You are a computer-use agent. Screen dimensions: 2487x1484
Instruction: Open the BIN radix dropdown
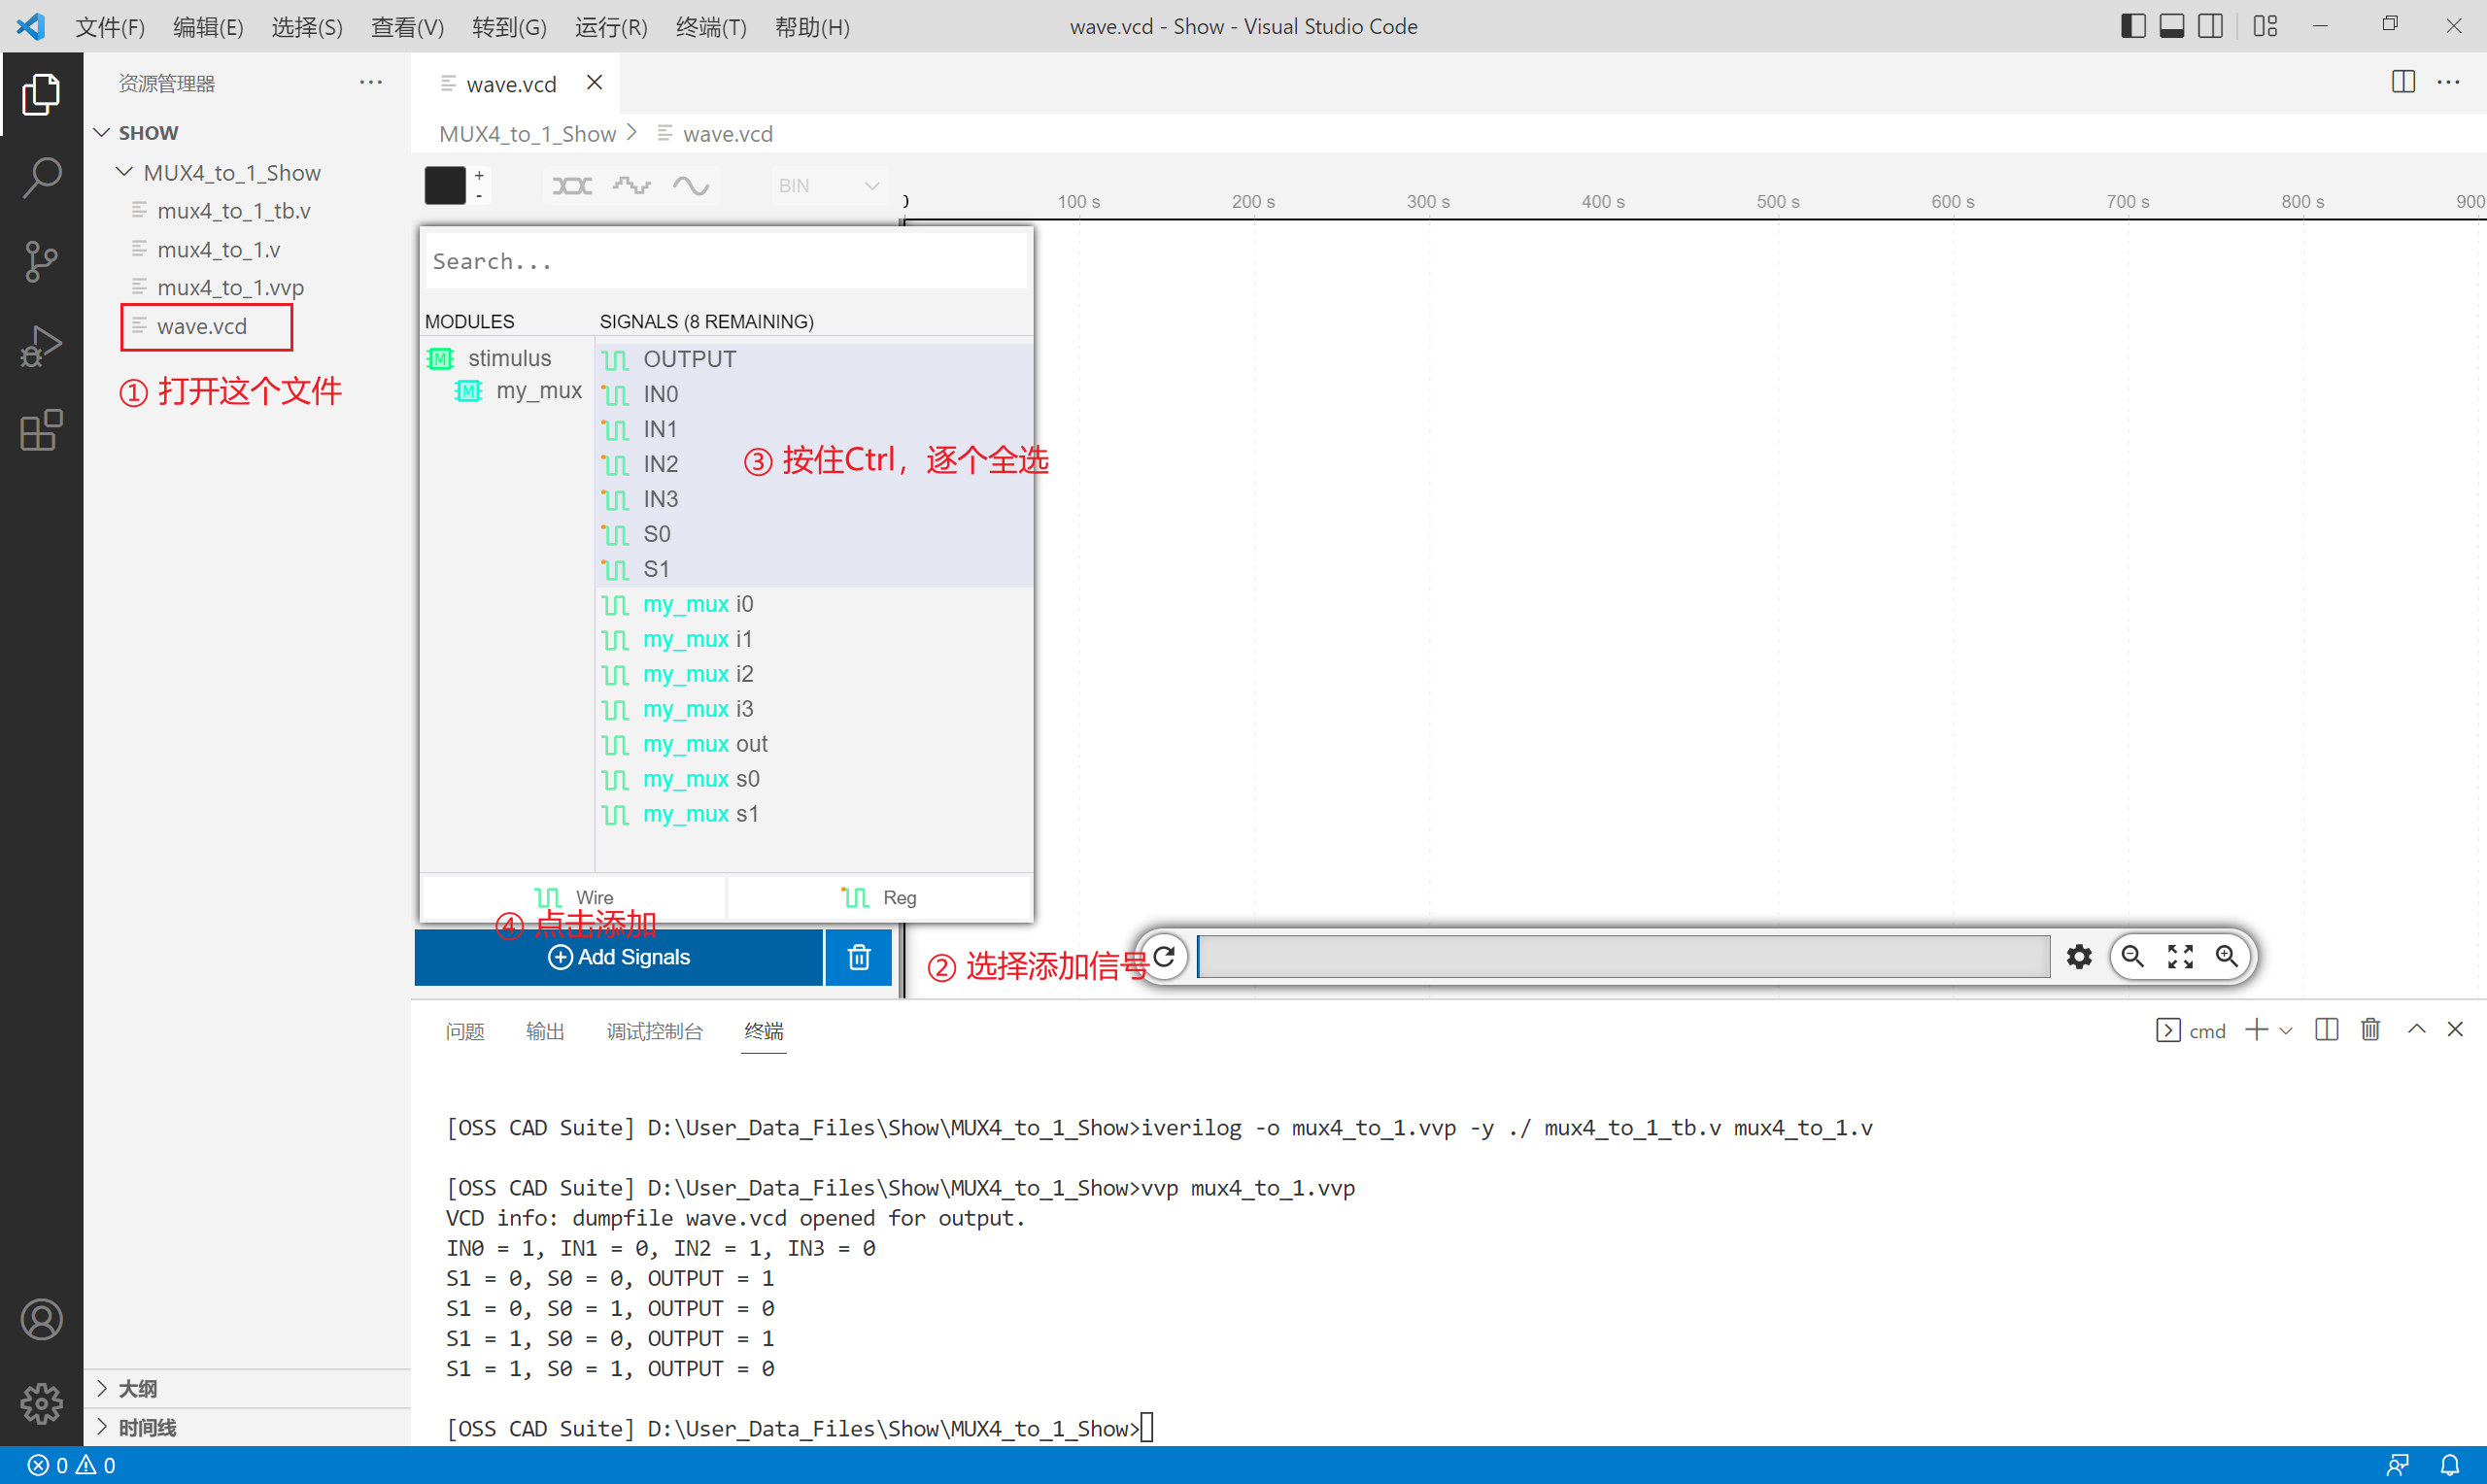coord(828,186)
